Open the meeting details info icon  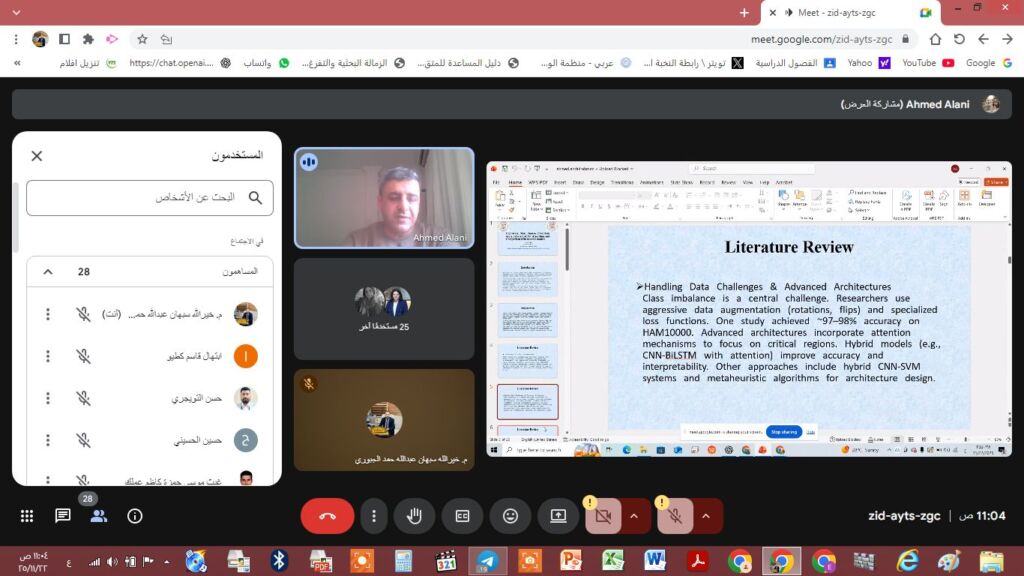[x=135, y=516]
